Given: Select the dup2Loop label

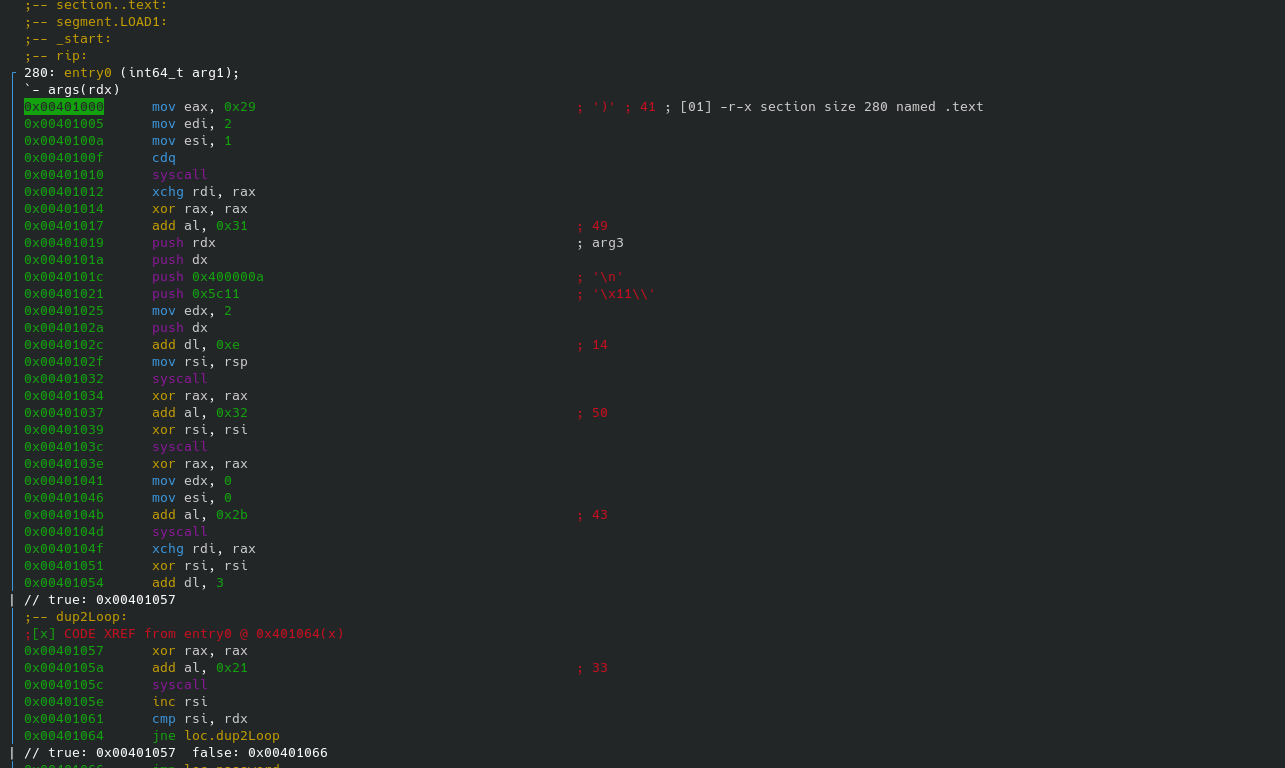Looking at the screenshot, I should click(92, 616).
